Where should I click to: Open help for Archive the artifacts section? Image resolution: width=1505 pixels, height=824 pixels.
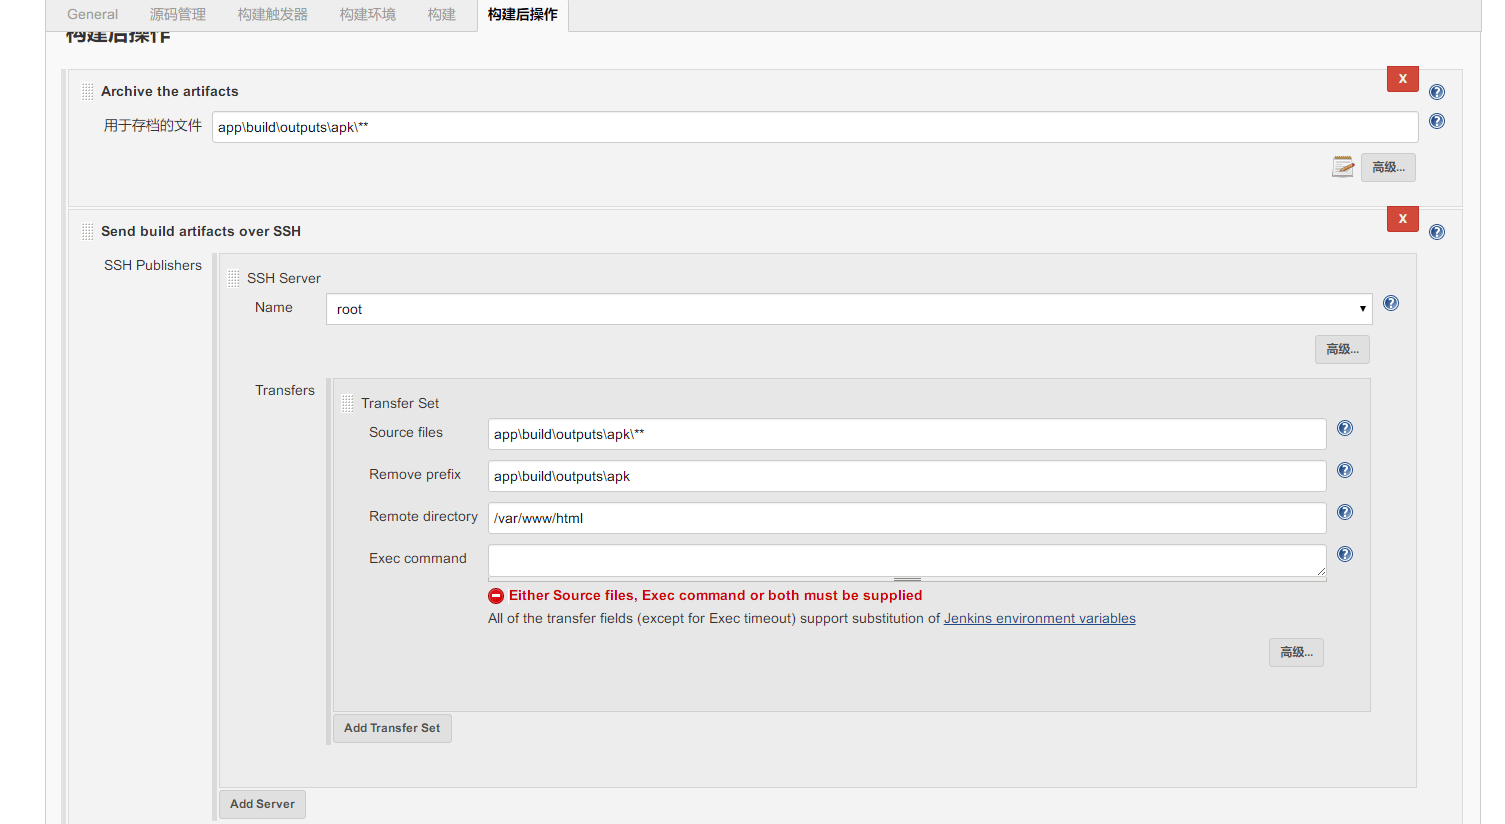coord(1437,92)
